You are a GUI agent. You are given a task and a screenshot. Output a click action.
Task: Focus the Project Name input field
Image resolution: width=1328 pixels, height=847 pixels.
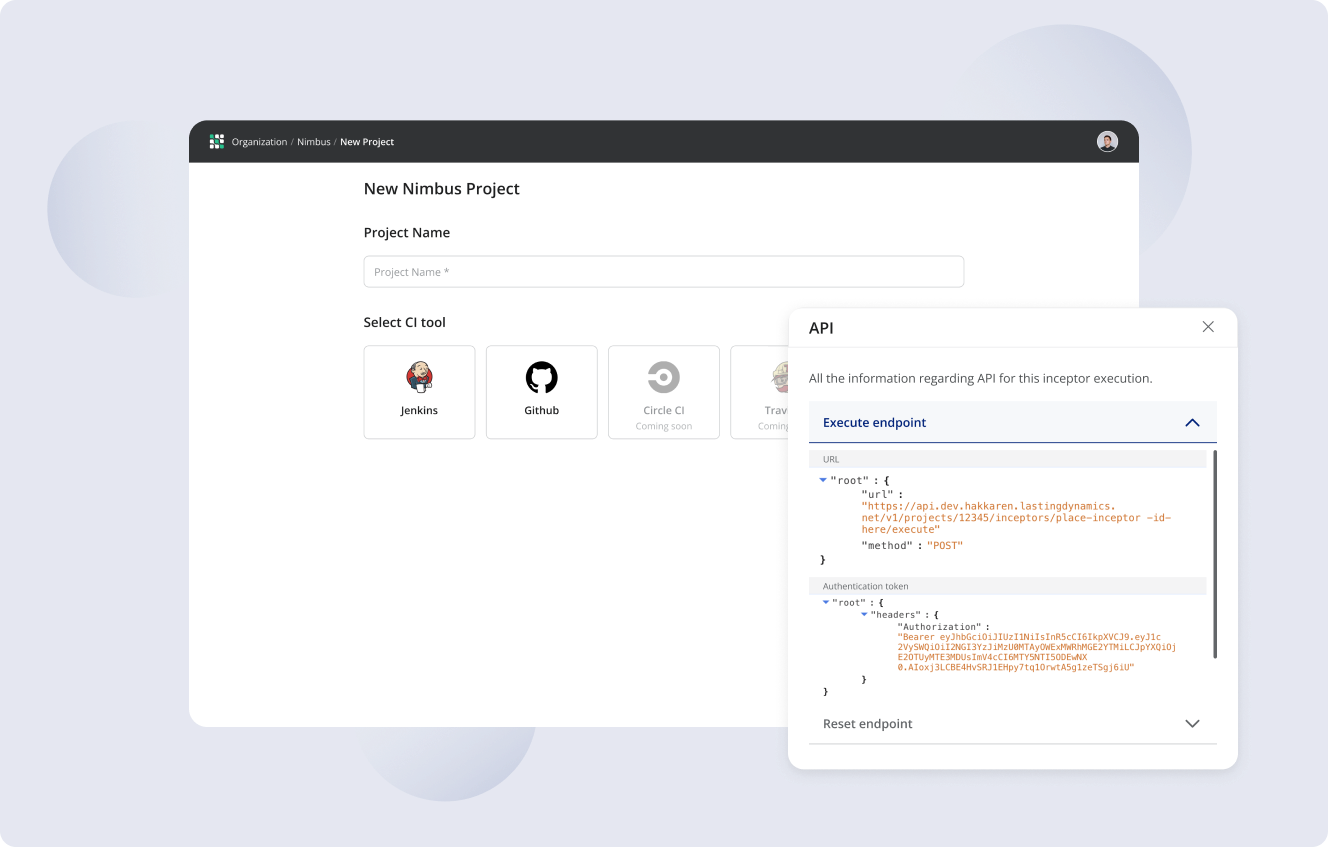click(663, 272)
